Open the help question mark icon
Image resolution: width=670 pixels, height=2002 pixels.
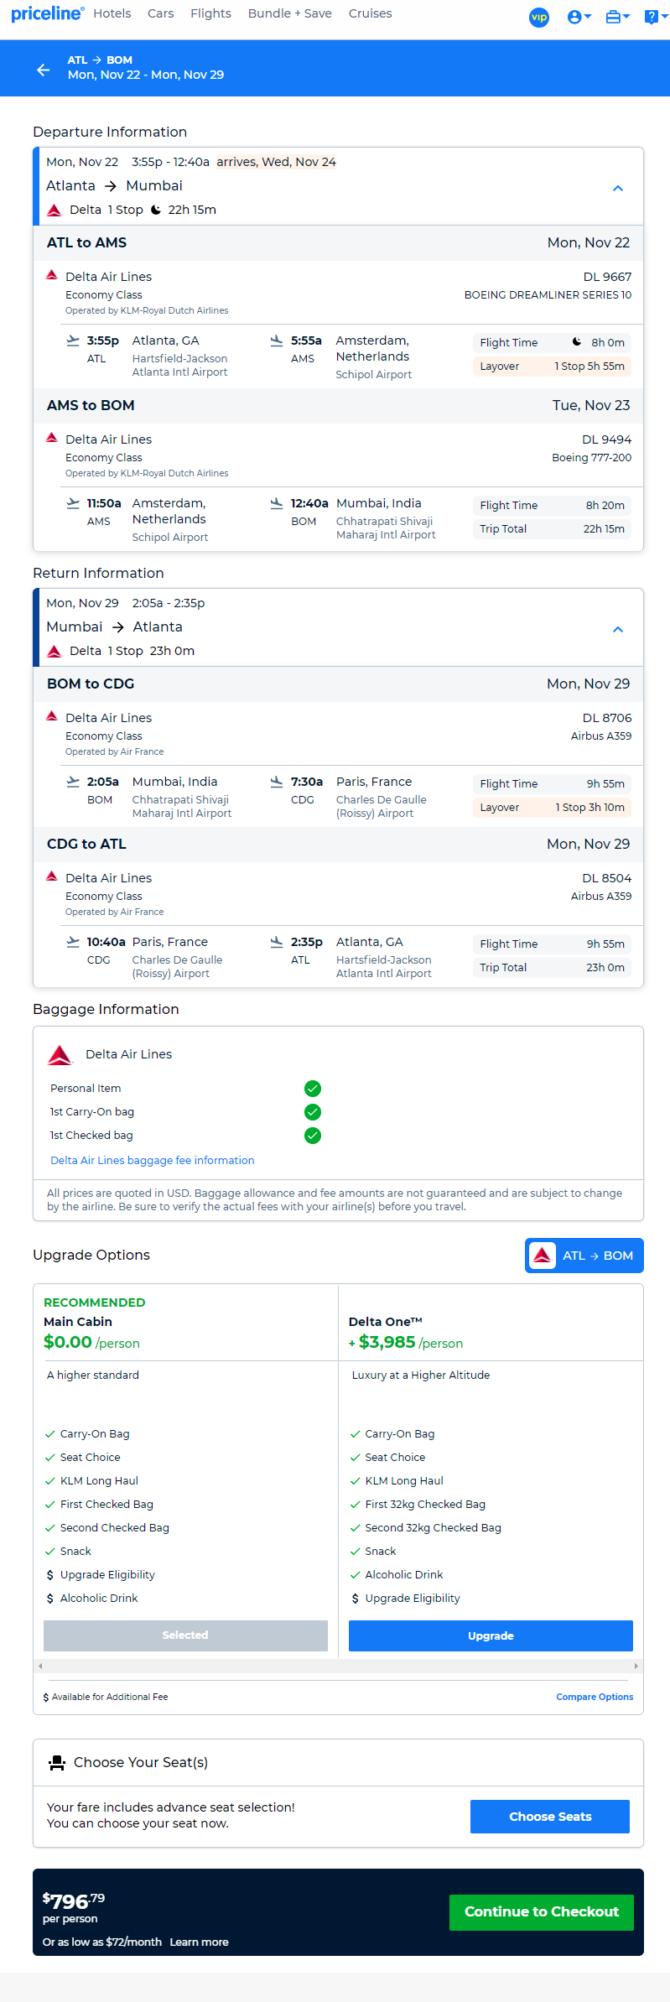click(x=654, y=17)
